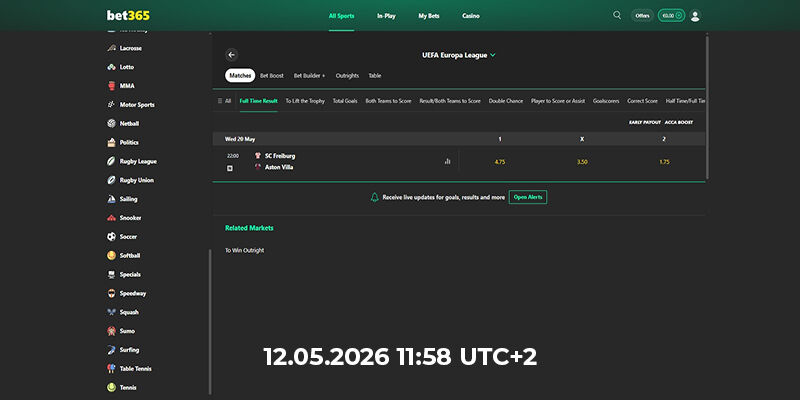Click the sidebar vertical scrollbar
800x400 pixels.
(210, 322)
